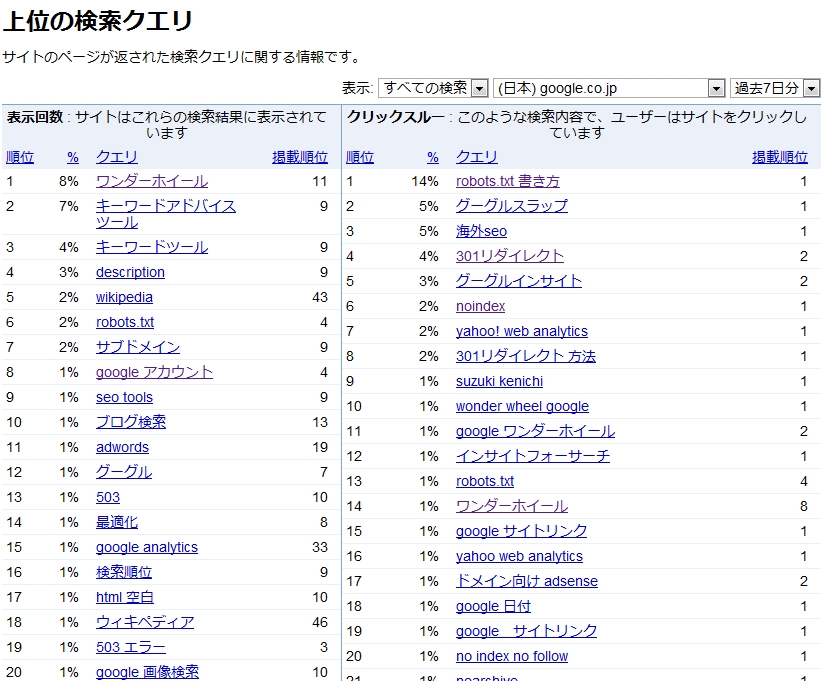Open query google analytics
This screenshot has height=681, width=824.
(147, 547)
